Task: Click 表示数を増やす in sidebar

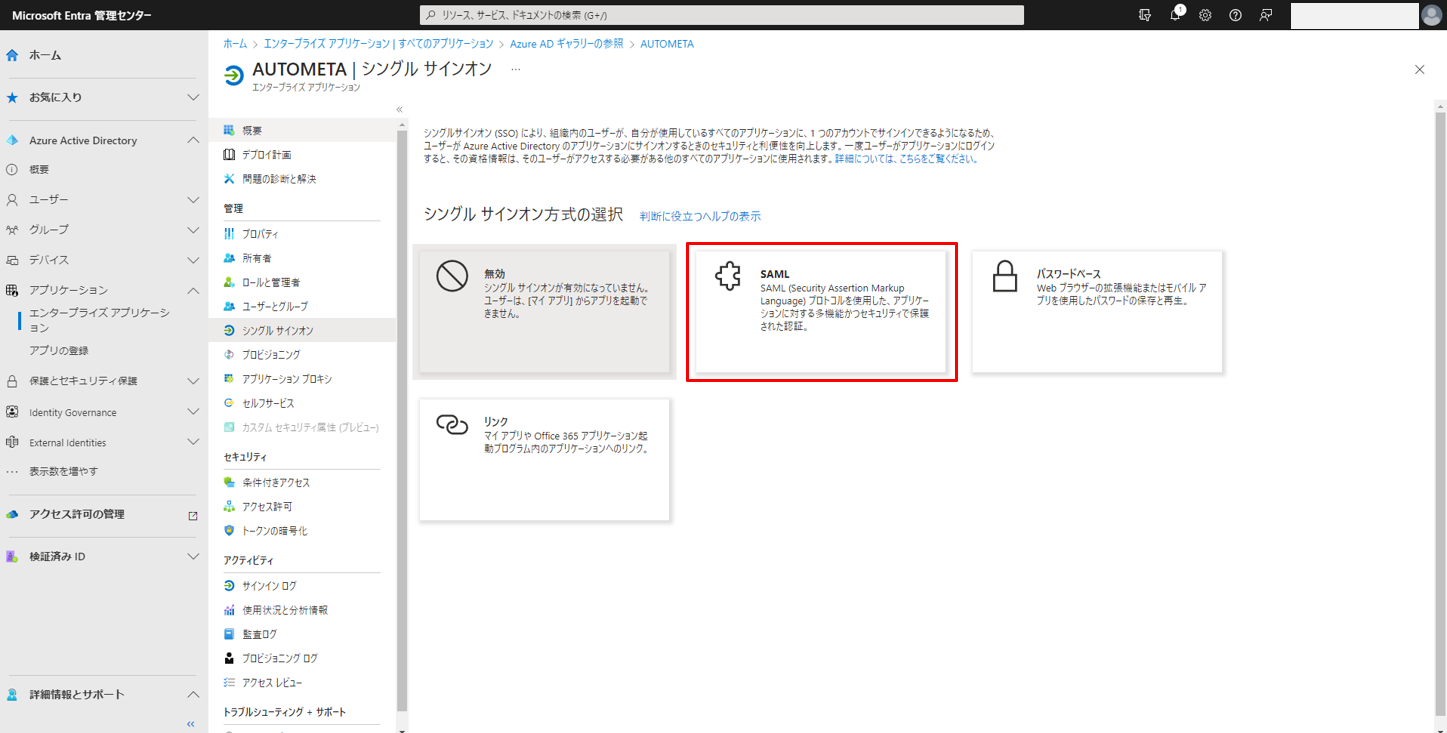Action: point(63,471)
